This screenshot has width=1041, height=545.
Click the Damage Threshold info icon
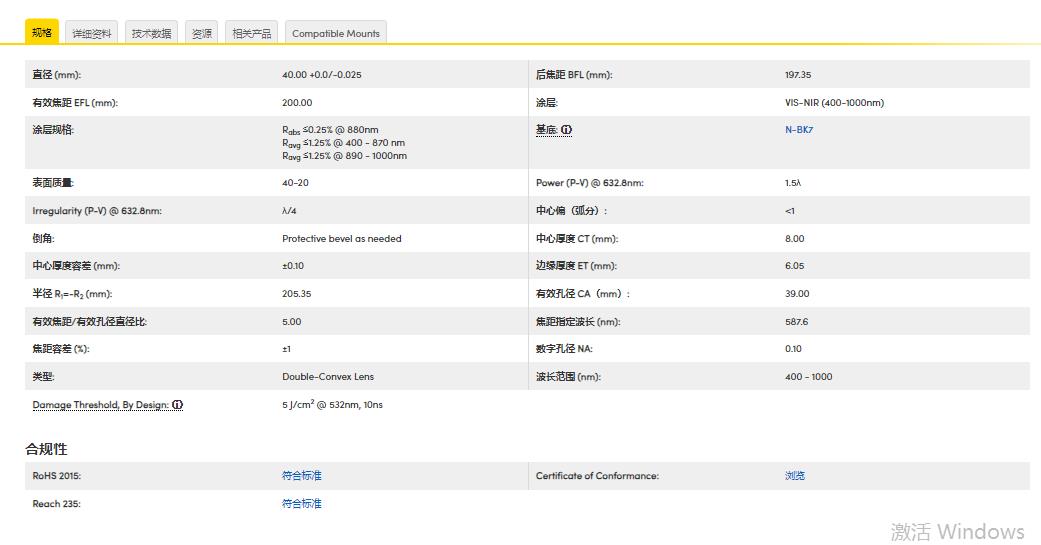(178, 405)
